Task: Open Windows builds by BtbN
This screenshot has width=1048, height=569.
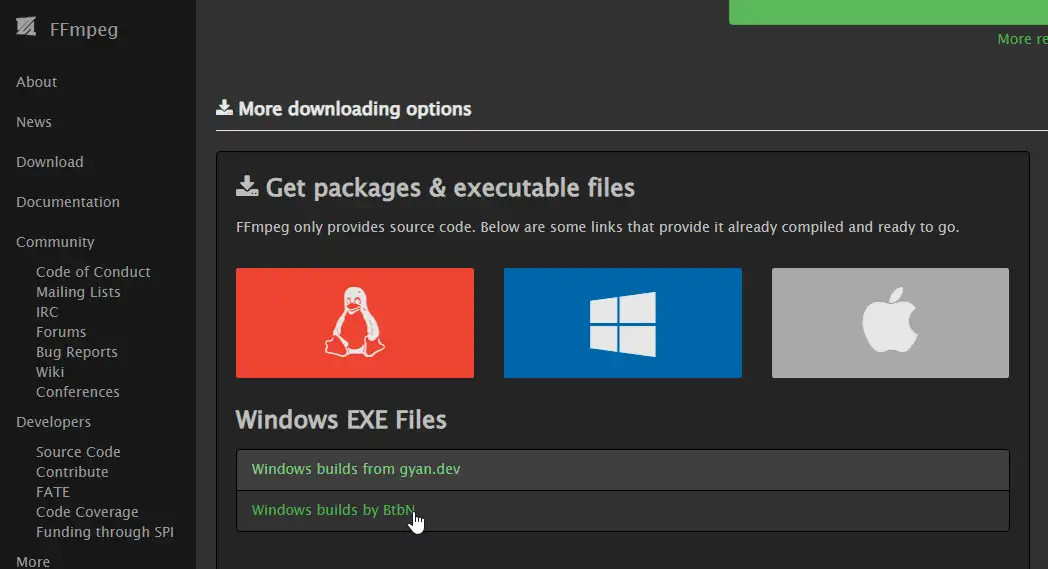Action: (x=333, y=510)
